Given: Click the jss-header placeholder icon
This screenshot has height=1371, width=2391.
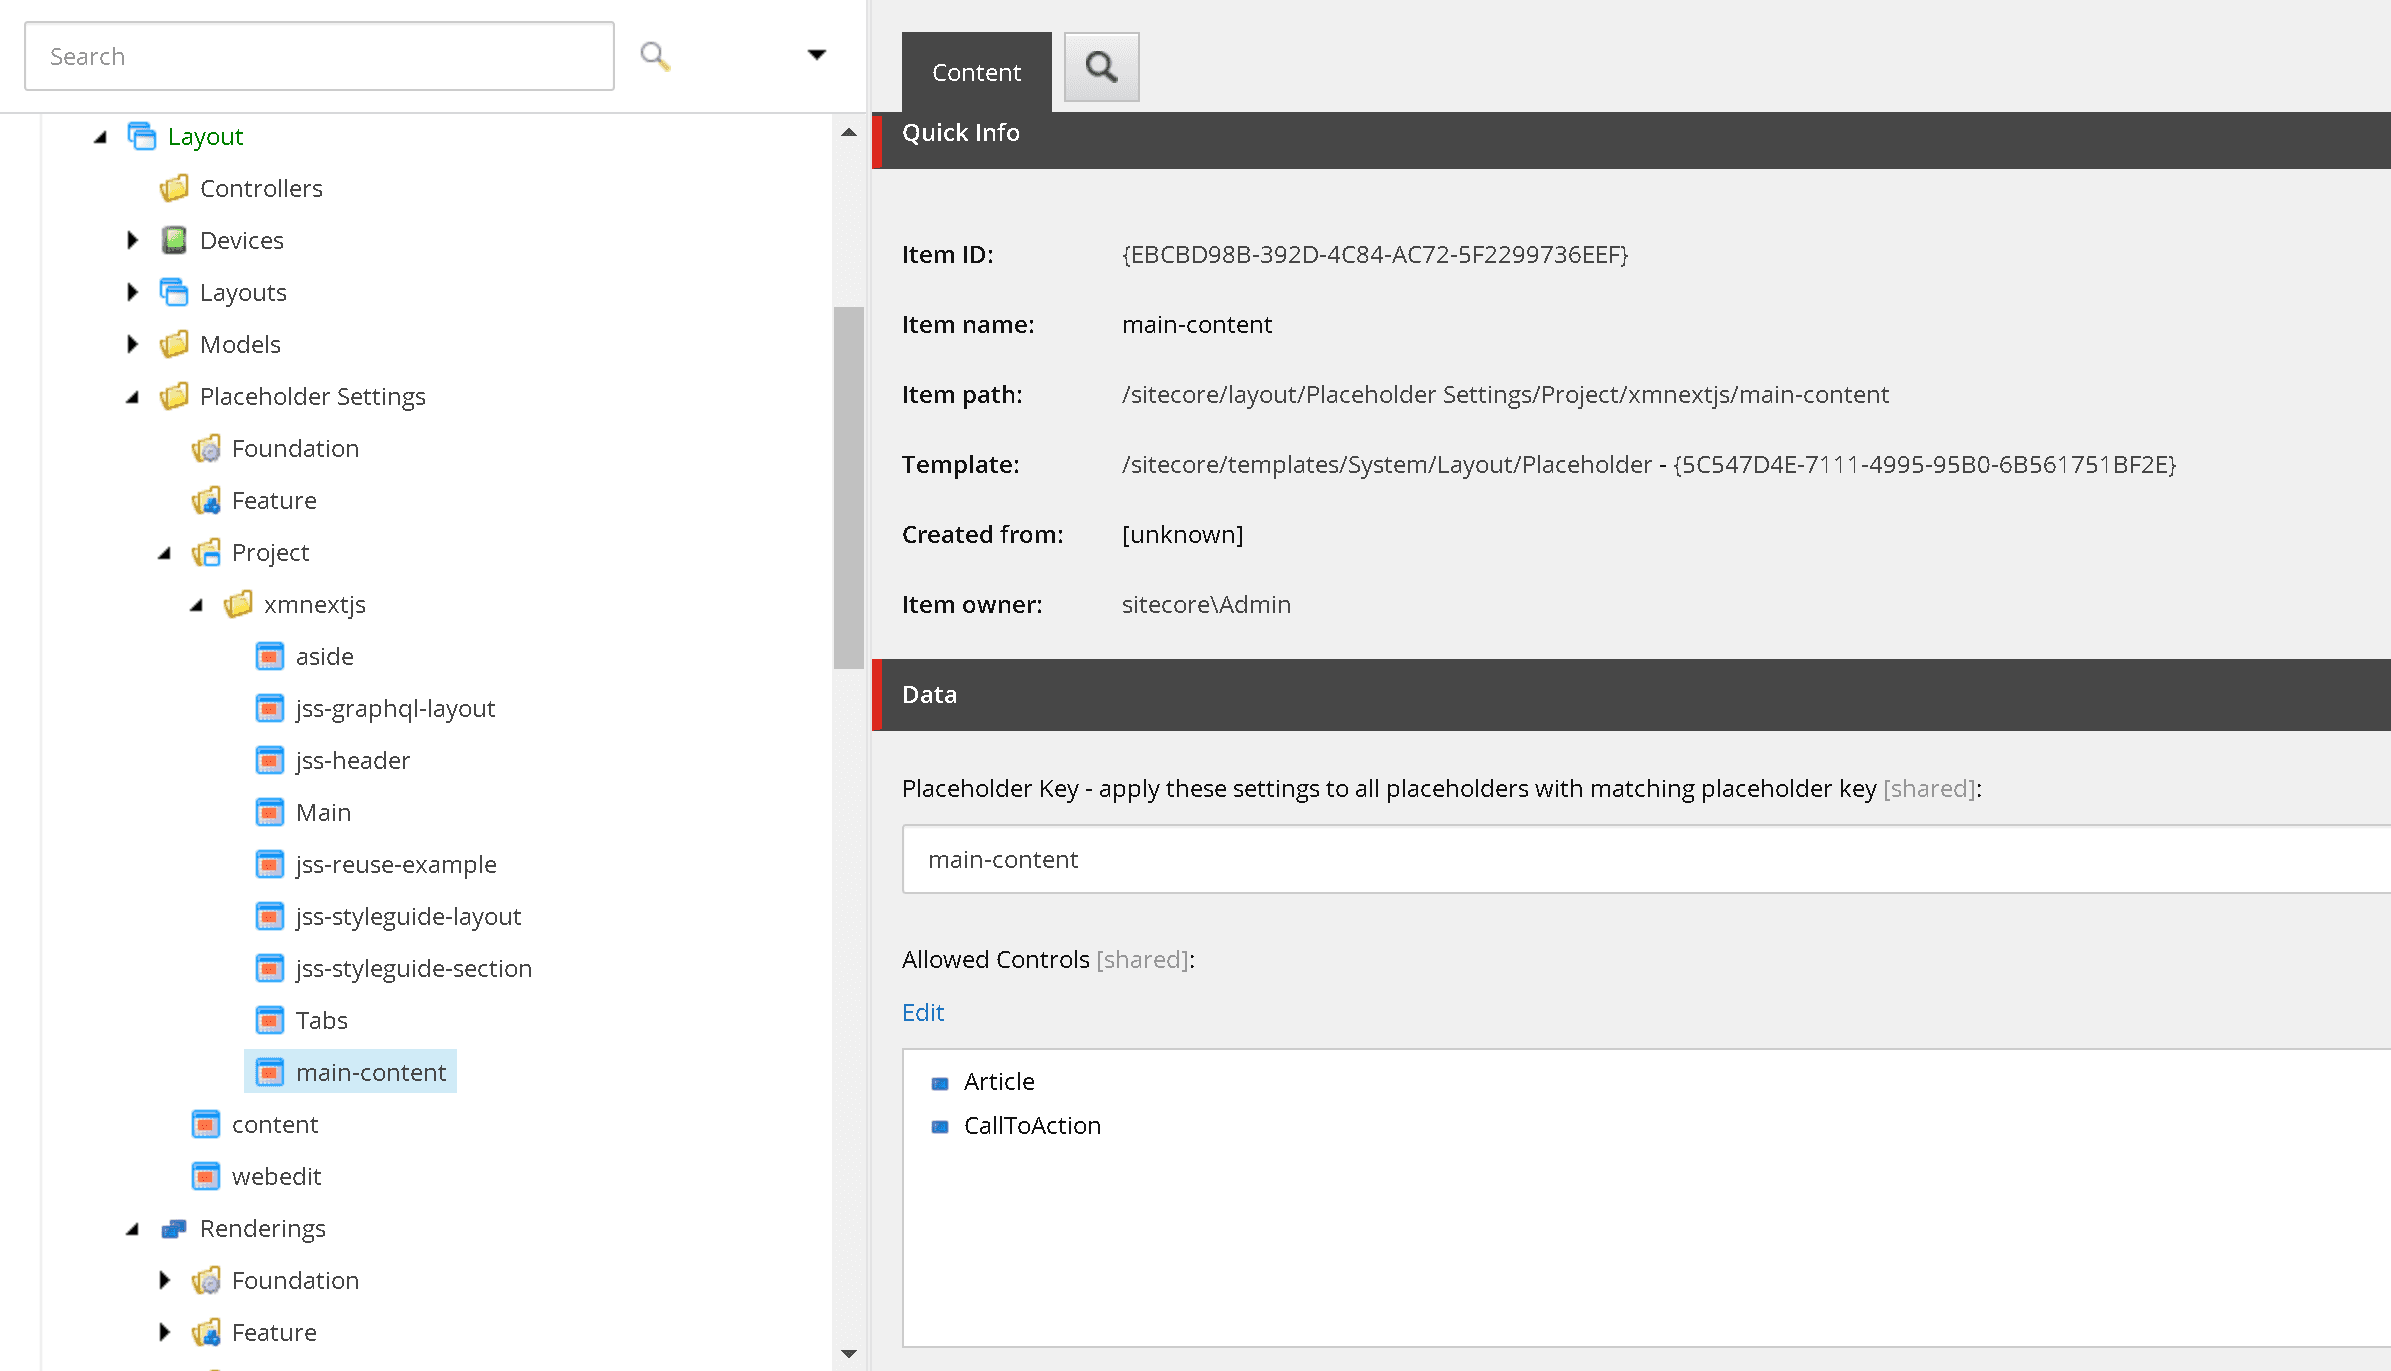Looking at the screenshot, I should pos(270,760).
